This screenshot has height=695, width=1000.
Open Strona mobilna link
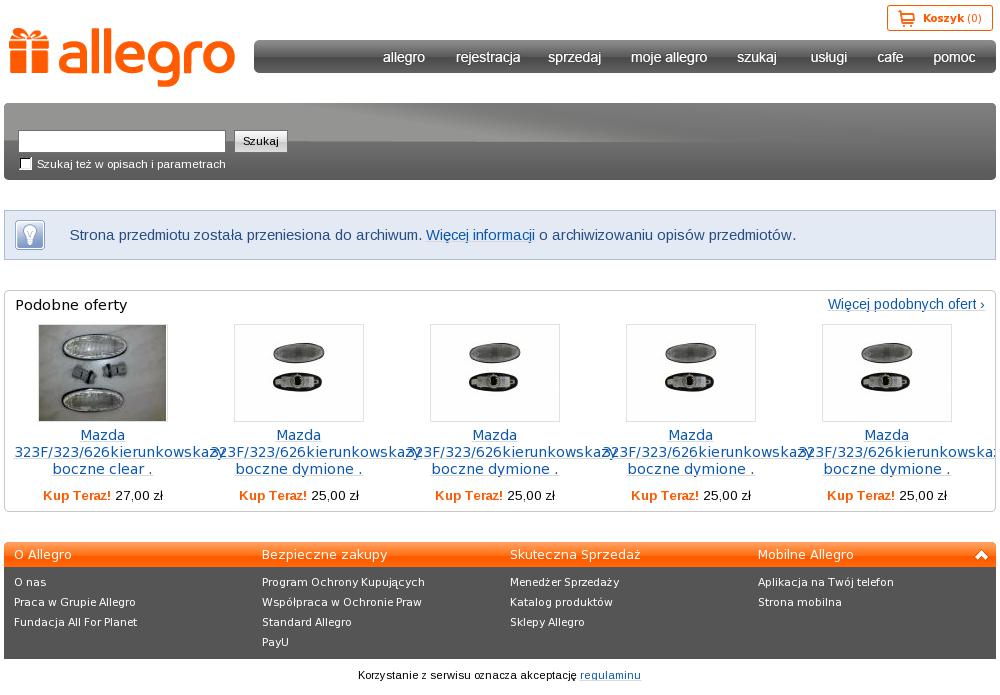[x=800, y=602]
